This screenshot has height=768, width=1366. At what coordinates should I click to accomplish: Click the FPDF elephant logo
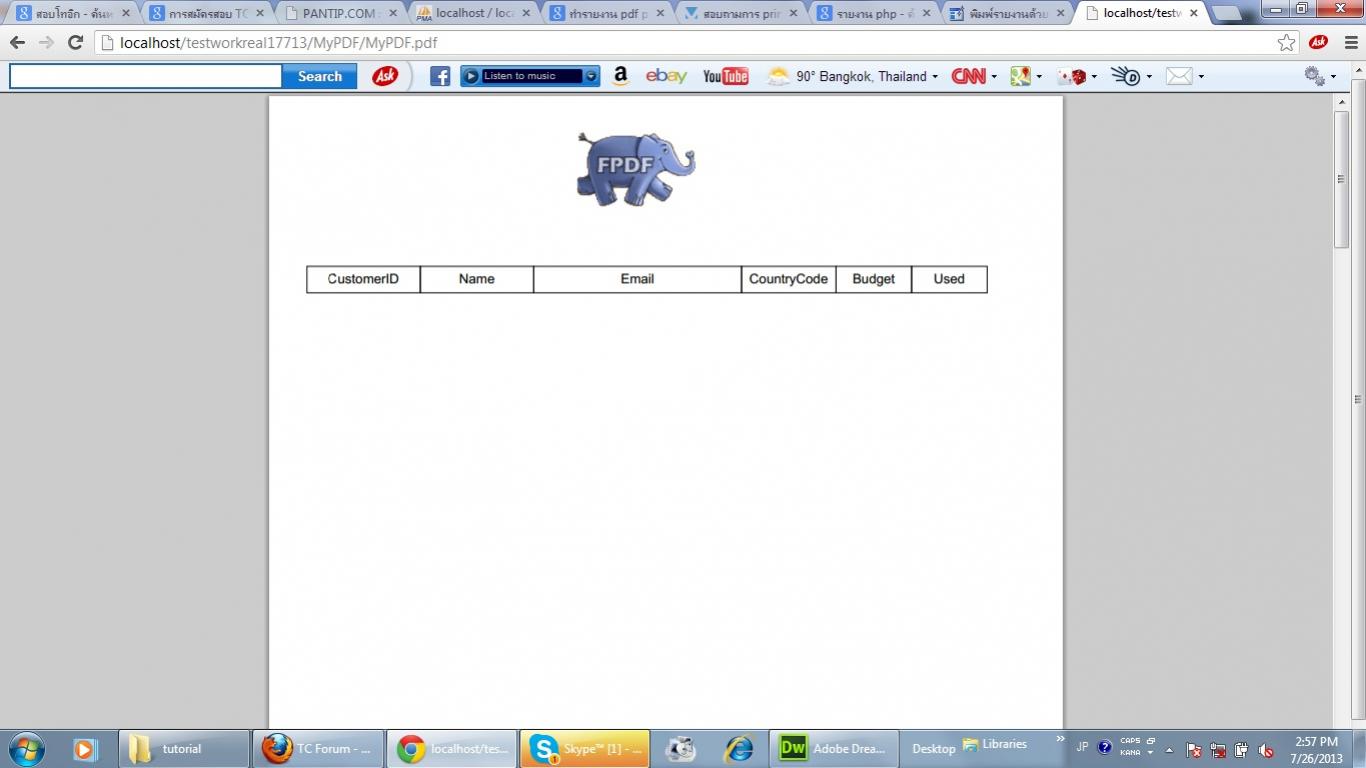[x=635, y=169]
